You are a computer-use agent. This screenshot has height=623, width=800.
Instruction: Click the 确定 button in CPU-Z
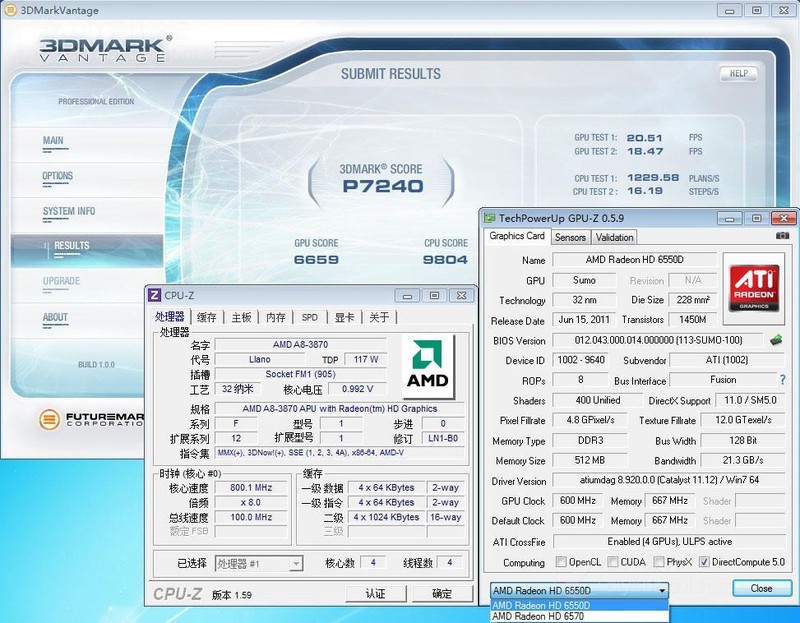point(442,593)
